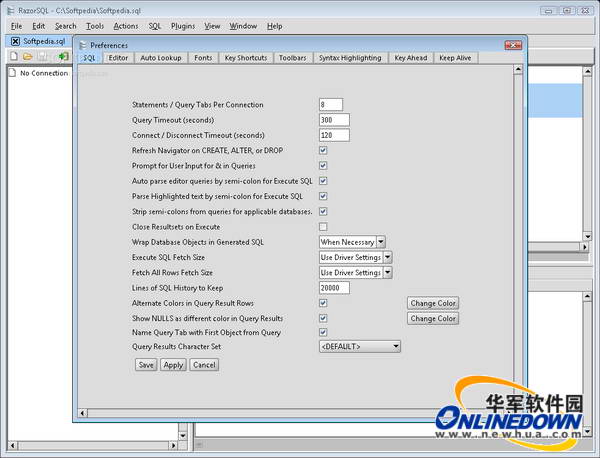
Task: Click Connect / Disconnect Timeout field
Action: (x=334, y=135)
